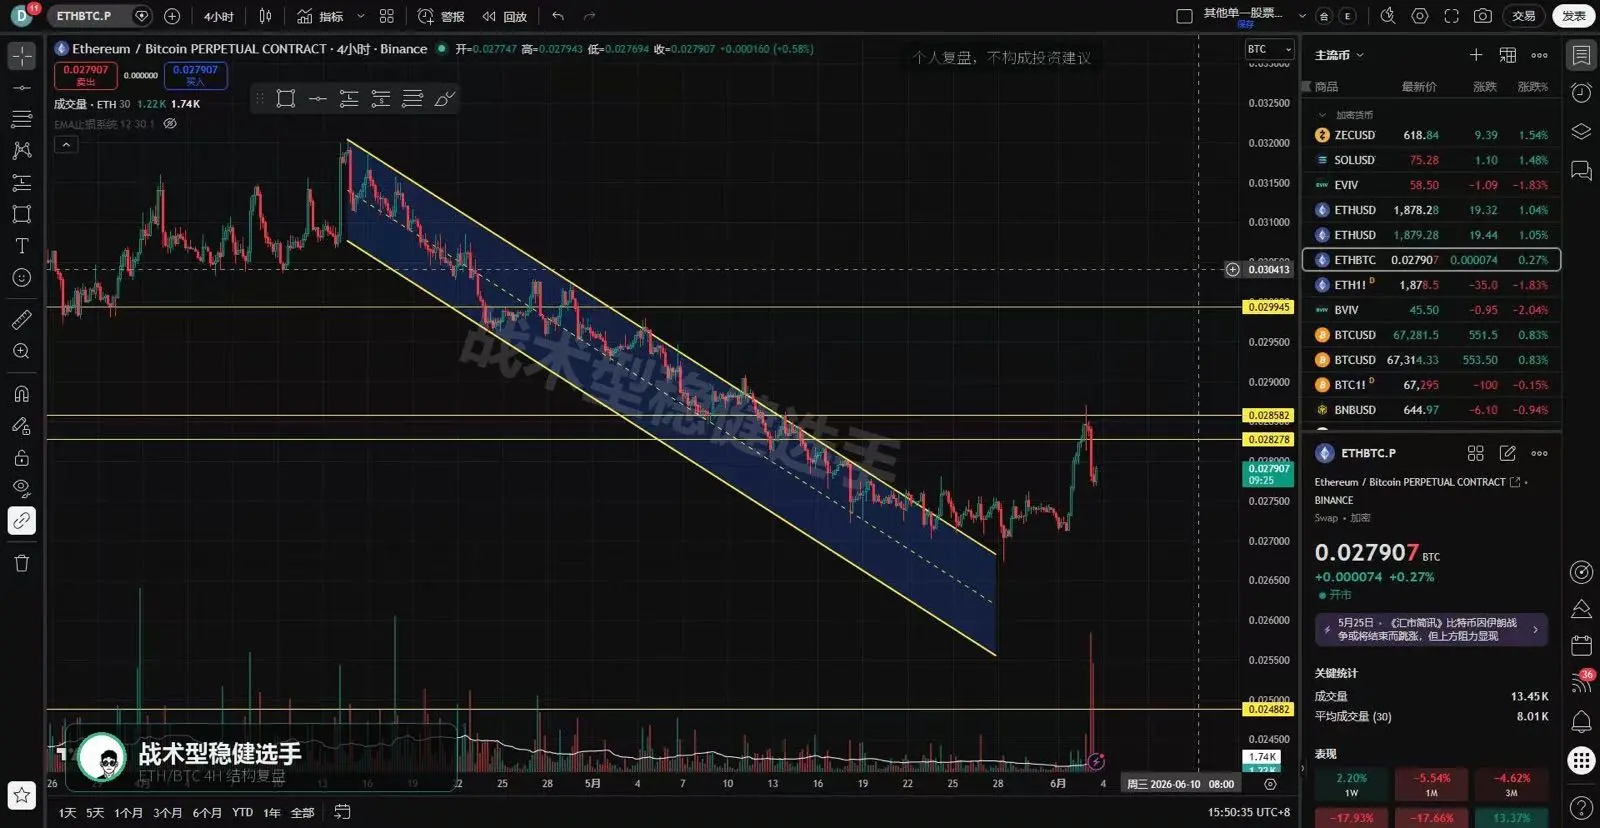Viewport: 1600px width, 828px height.
Task: Select the crosshair cursor tool
Action: (21, 56)
